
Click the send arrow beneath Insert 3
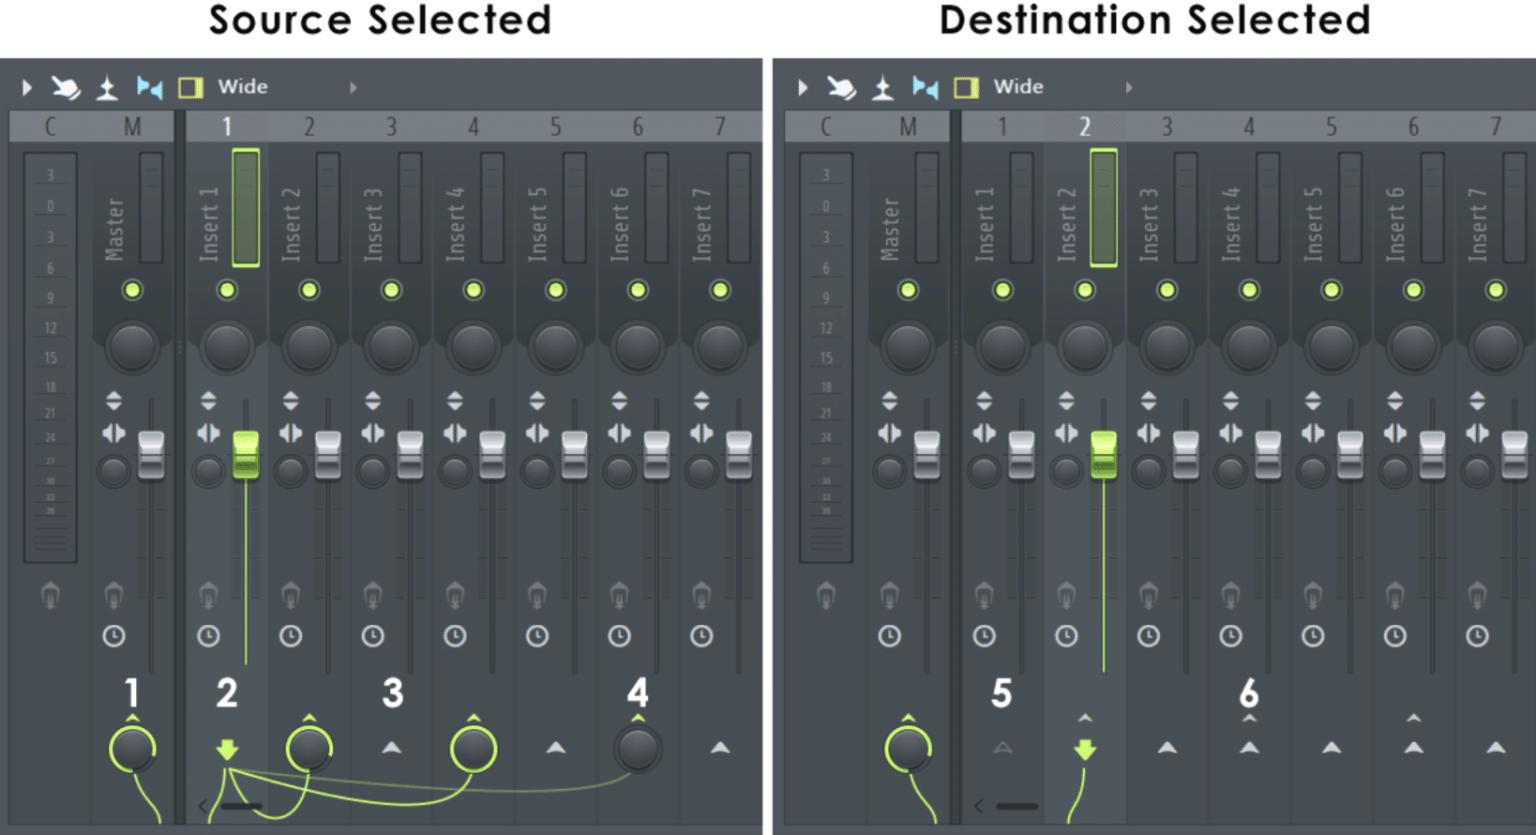[390, 746]
